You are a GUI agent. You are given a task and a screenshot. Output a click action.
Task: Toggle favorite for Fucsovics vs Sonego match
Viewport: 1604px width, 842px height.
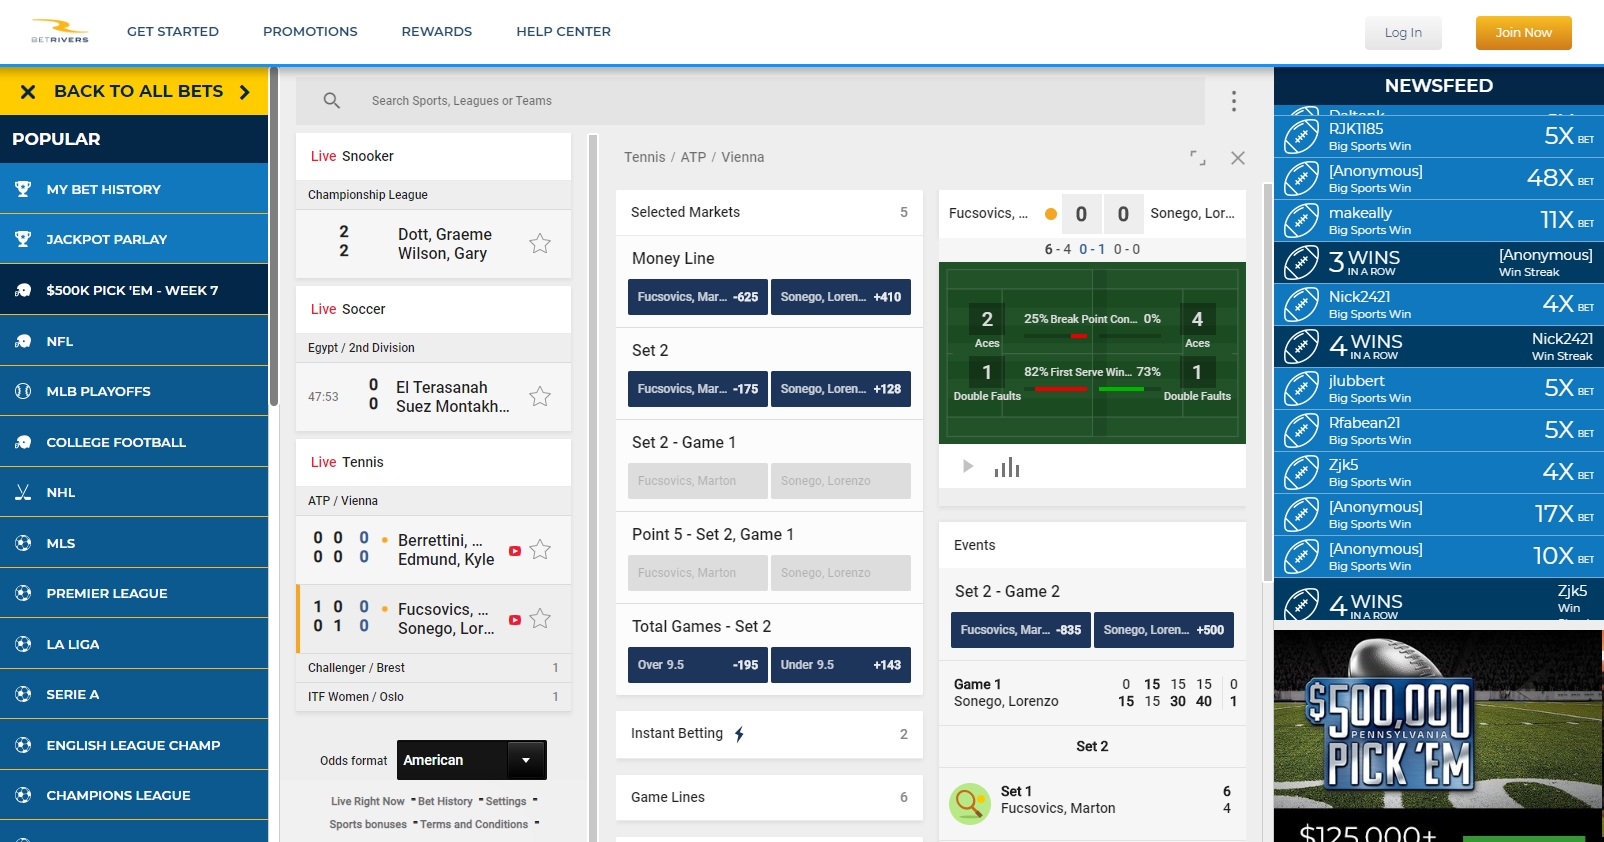[540, 619]
